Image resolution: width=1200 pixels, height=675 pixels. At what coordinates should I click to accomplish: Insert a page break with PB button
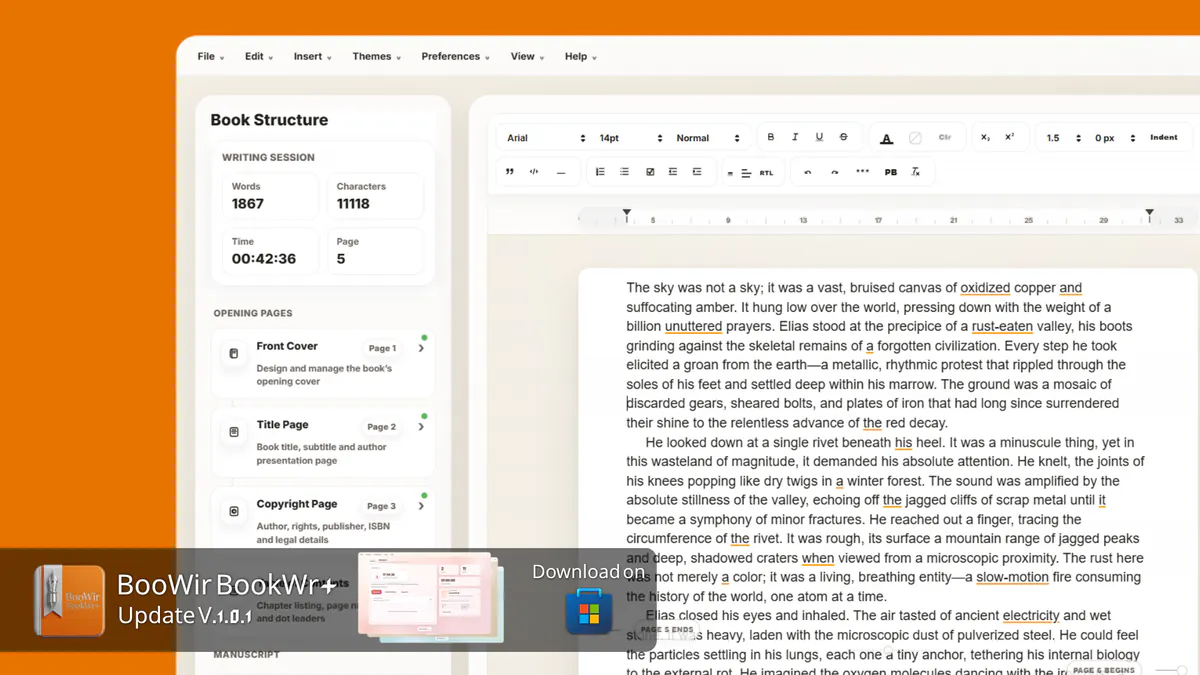pos(890,172)
